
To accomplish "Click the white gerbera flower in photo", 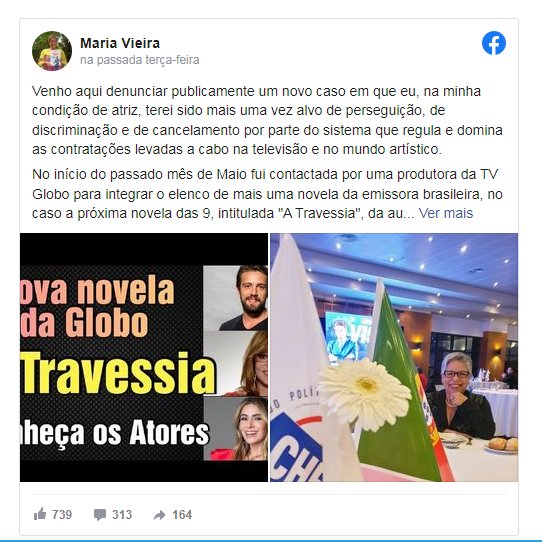I will tap(365, 394).
